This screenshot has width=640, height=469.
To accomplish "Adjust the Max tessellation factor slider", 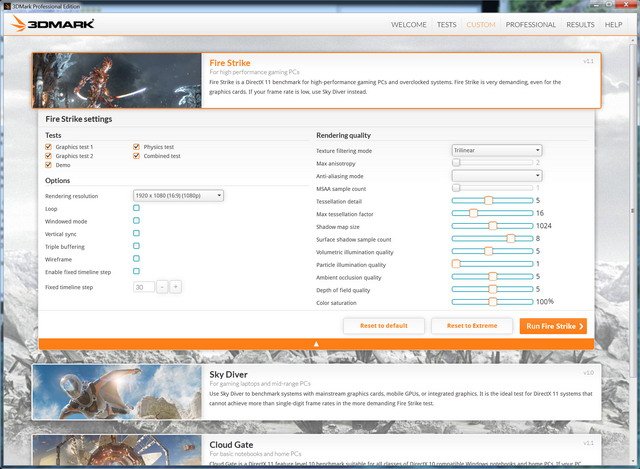I will point(492,213).
